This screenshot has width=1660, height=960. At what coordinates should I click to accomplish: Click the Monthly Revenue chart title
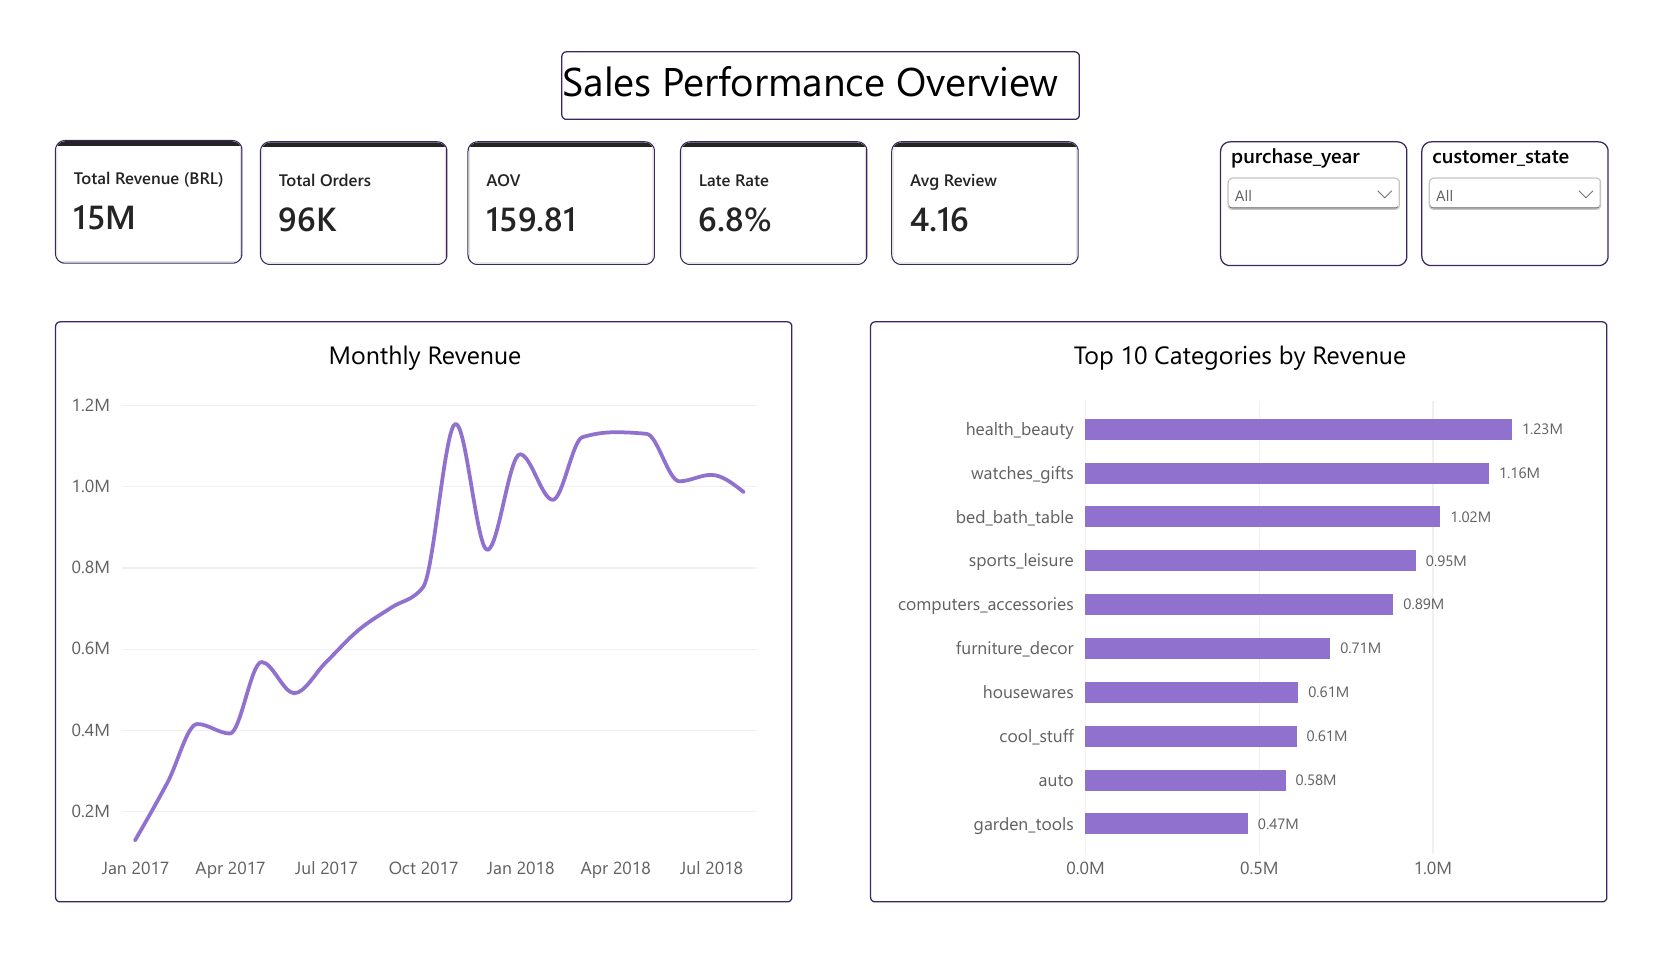coord(425,356)
